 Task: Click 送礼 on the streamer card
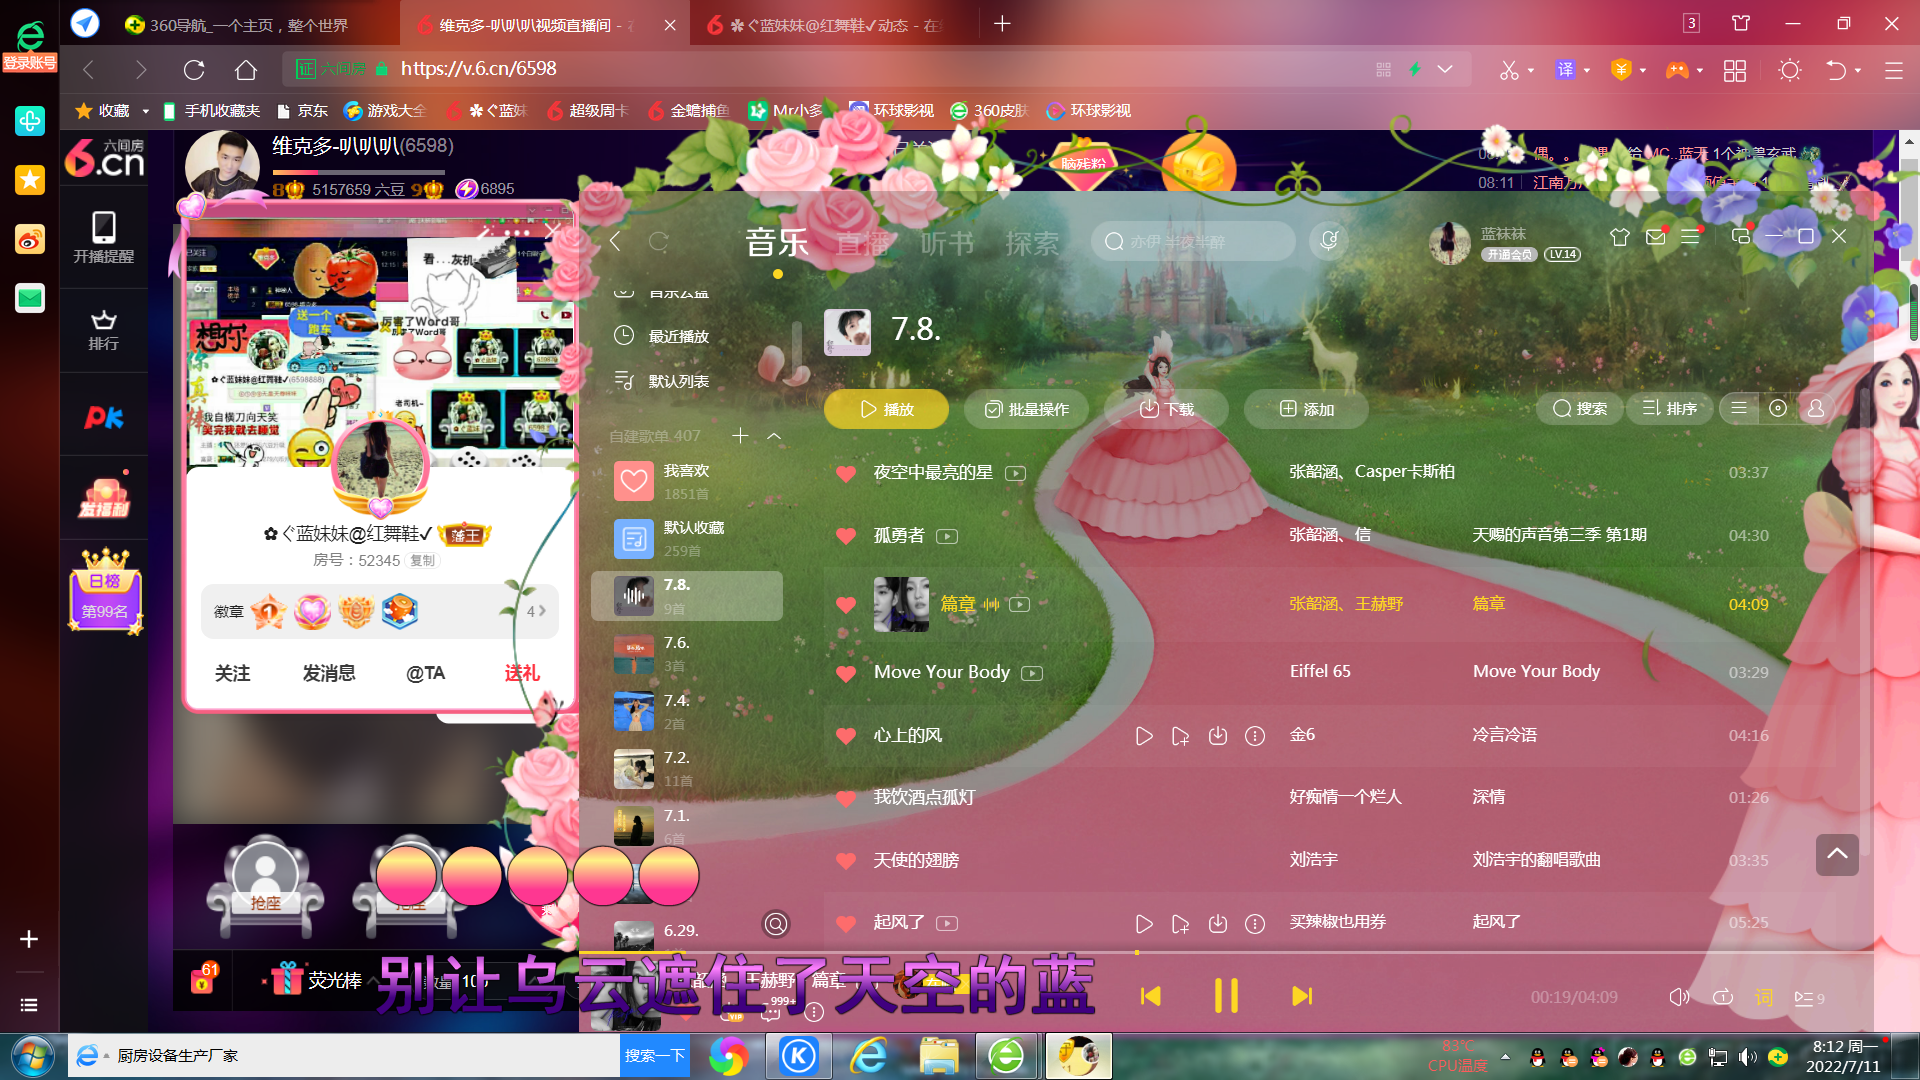coord(522,673)
